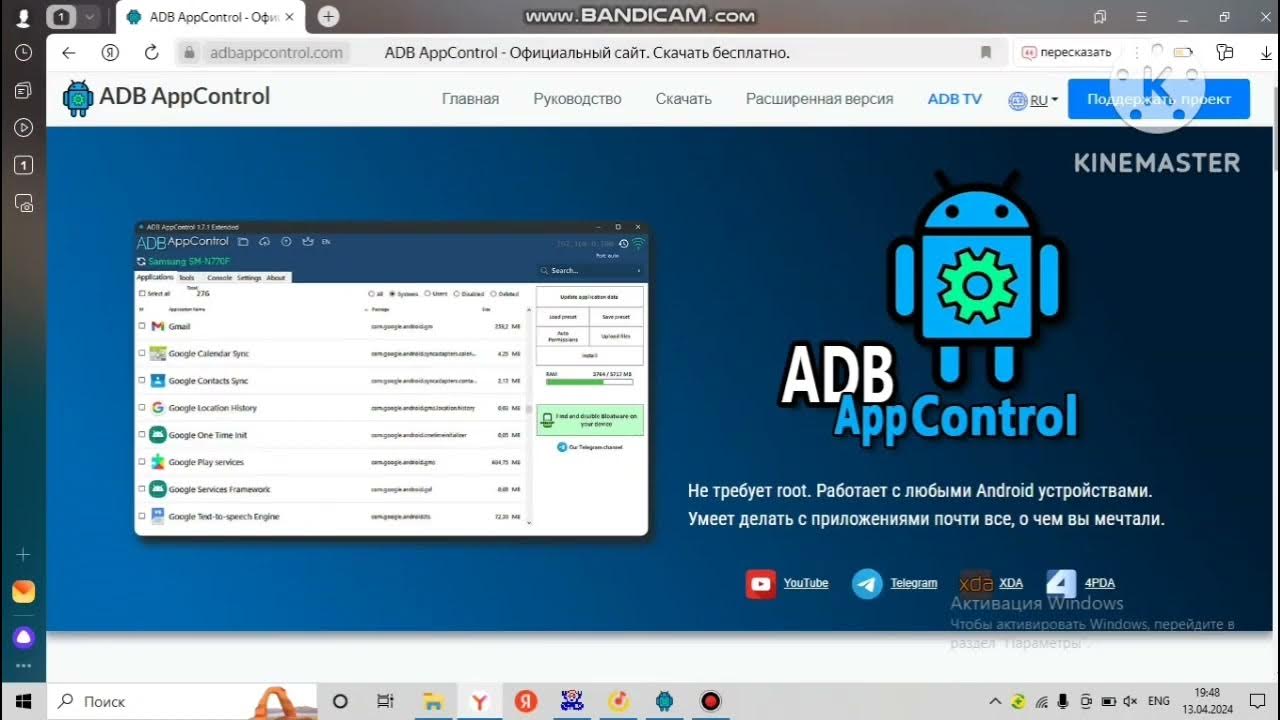The image size is (1280, 720).
Task: Open the browser profile icon
Action: pos(23,17)
